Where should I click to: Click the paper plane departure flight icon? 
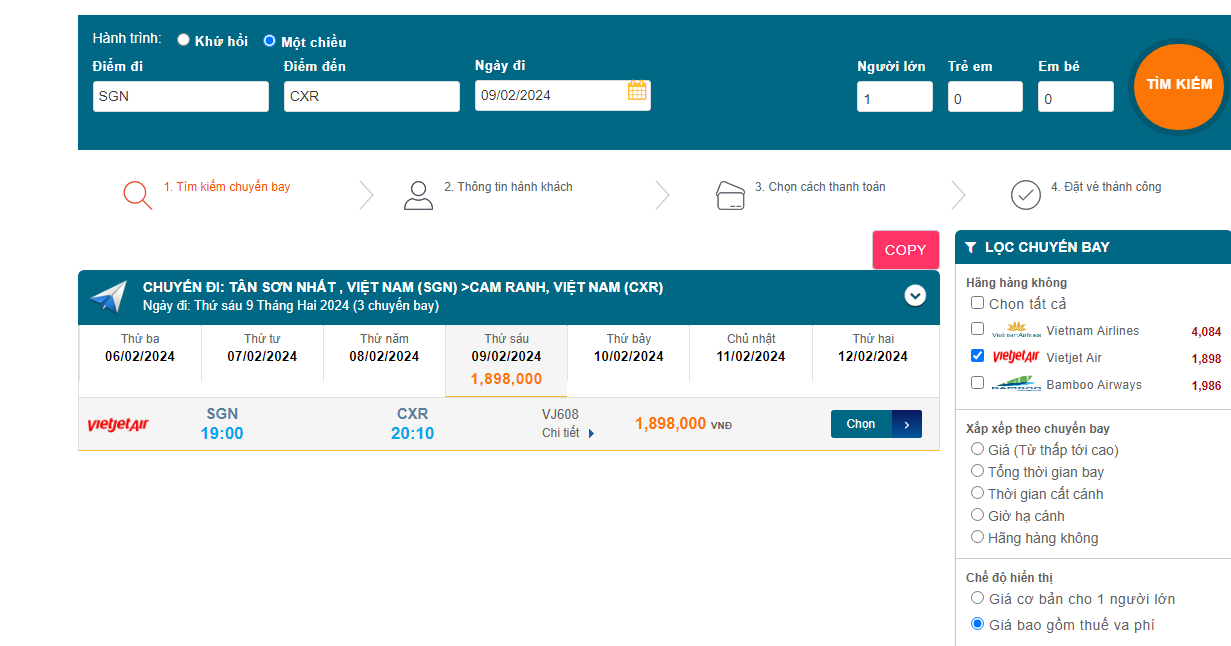(109, 296)
